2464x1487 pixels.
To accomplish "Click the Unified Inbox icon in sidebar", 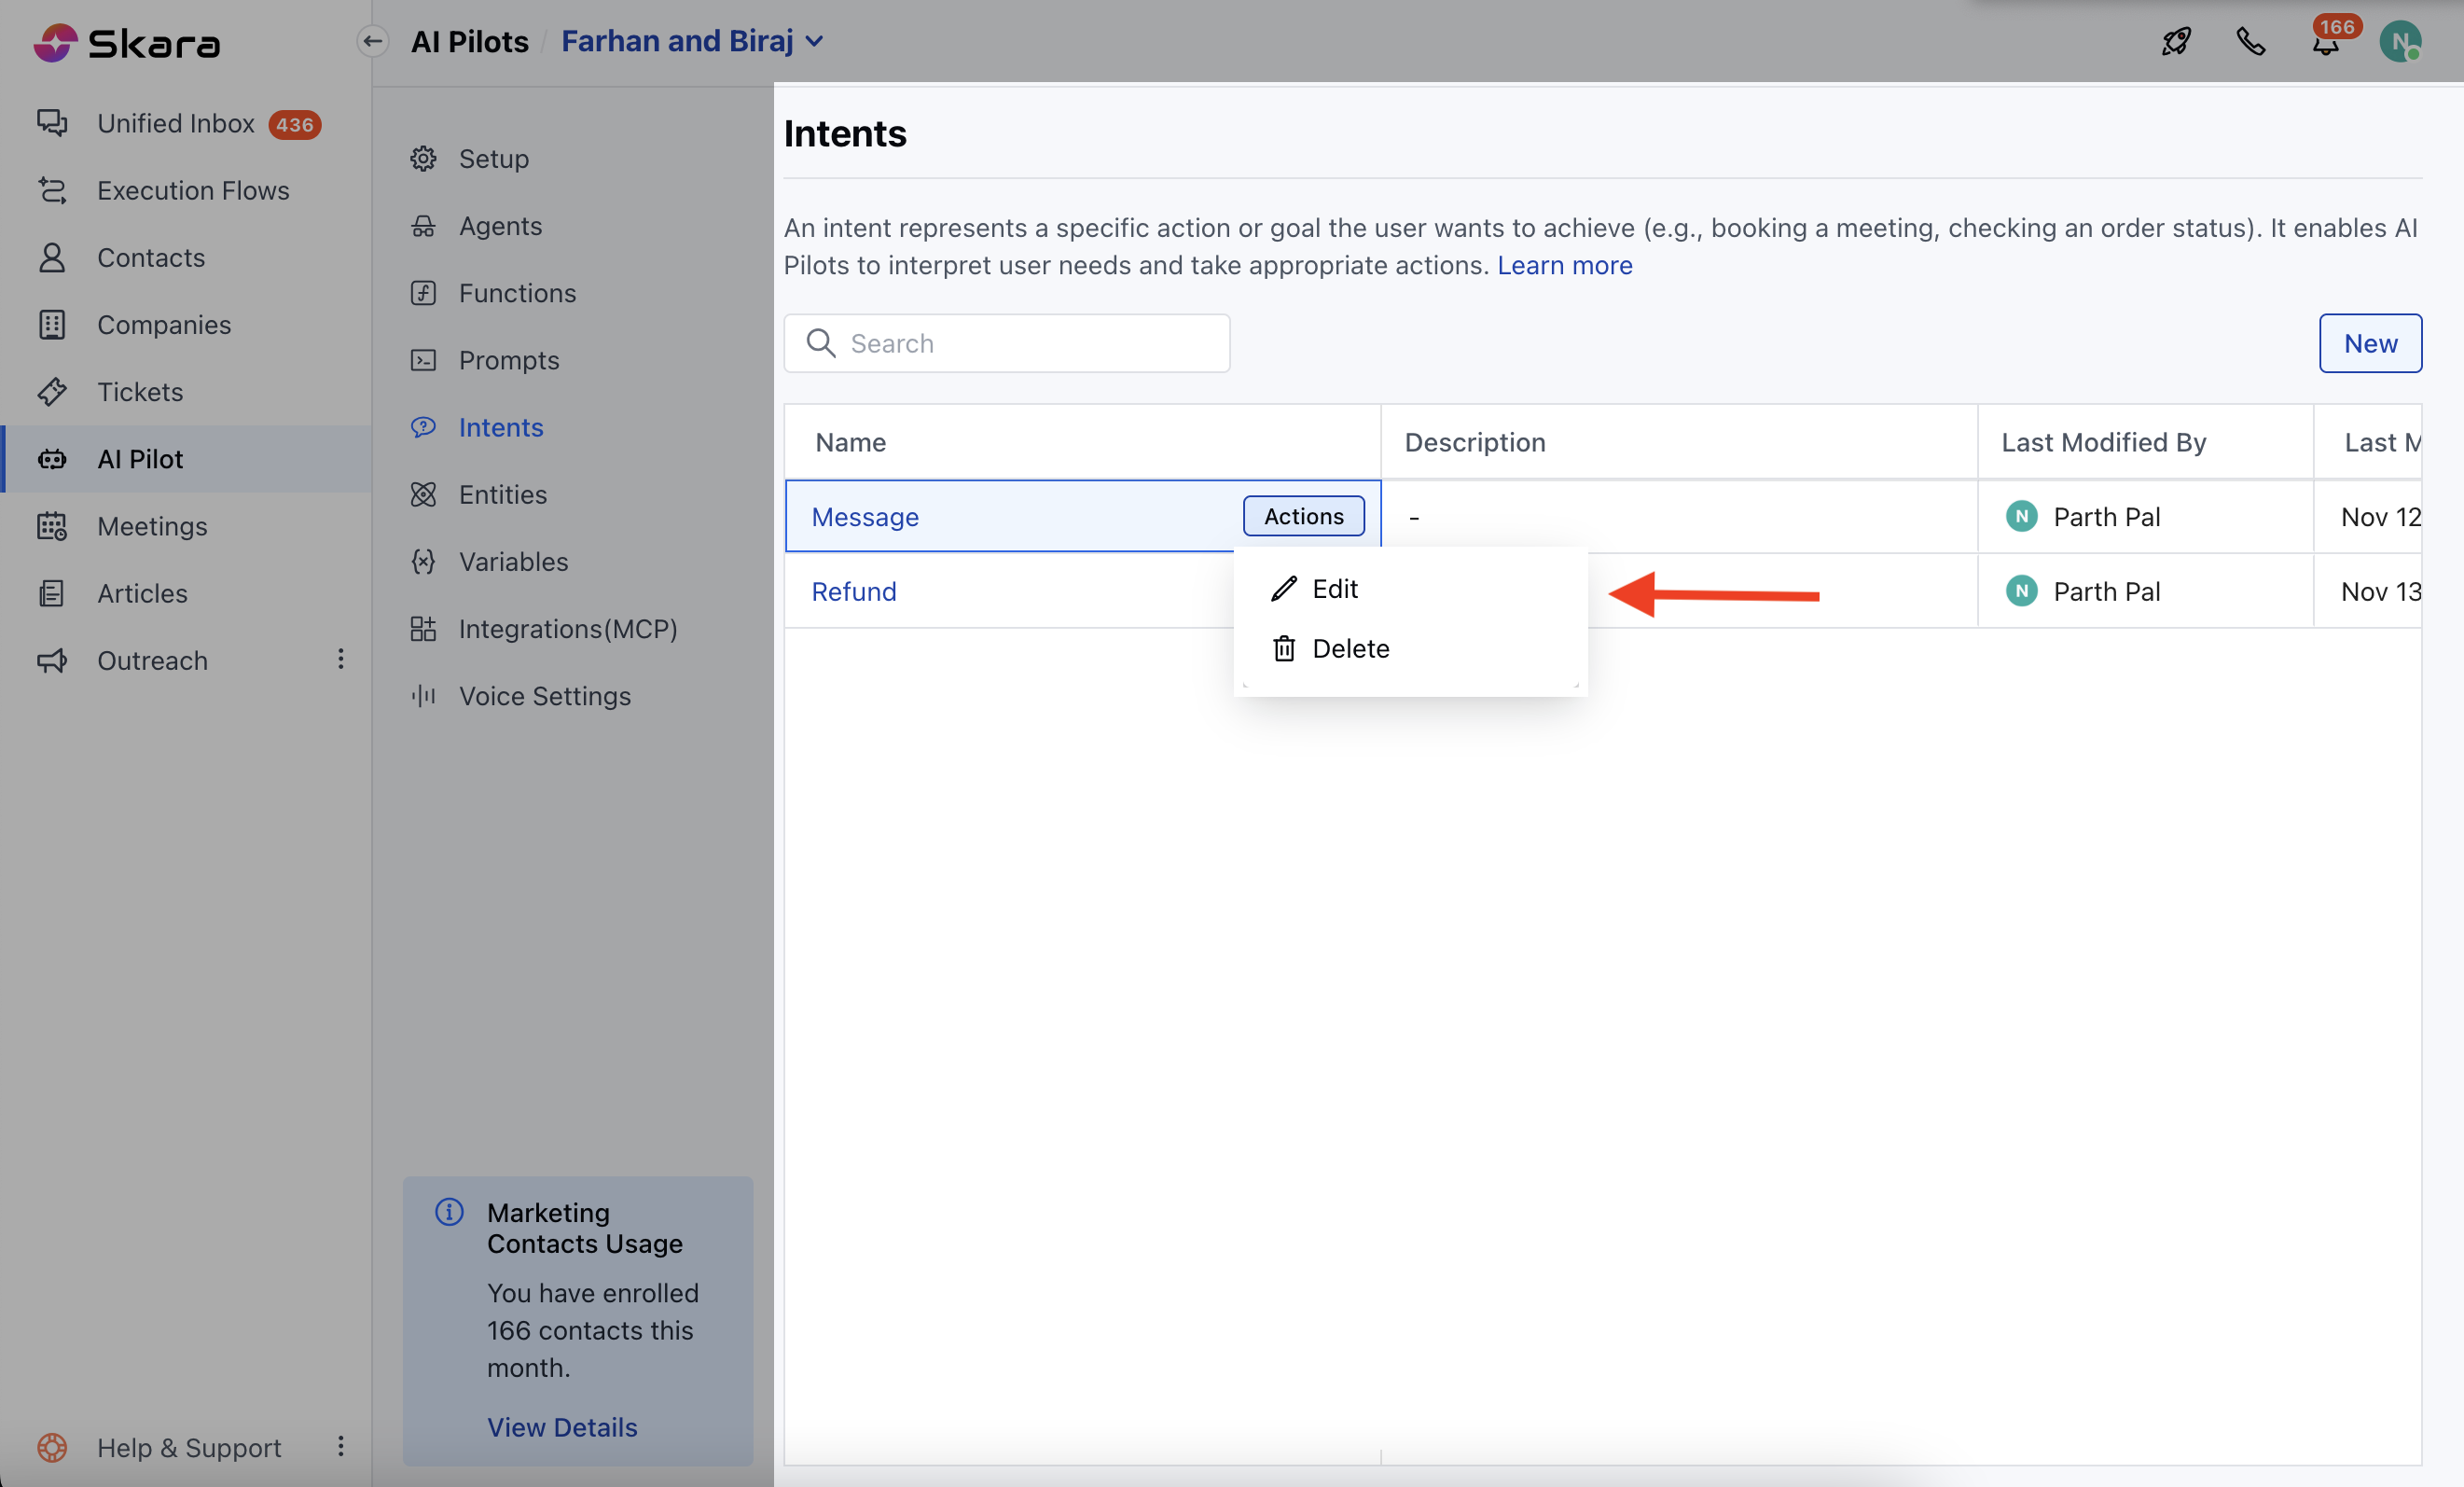I will point(52,123).
